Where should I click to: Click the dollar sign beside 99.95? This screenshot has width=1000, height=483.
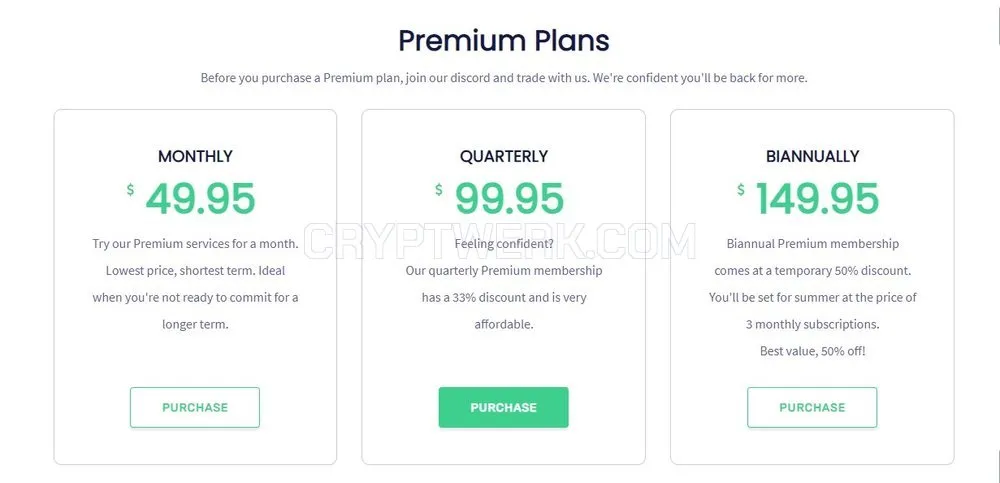[439, 189]
